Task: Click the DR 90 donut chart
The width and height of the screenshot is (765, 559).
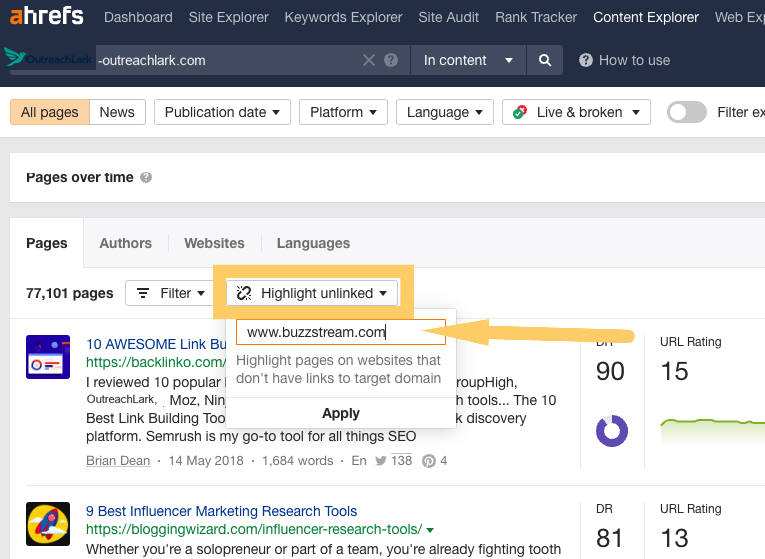Action: [x=612, y=431]
